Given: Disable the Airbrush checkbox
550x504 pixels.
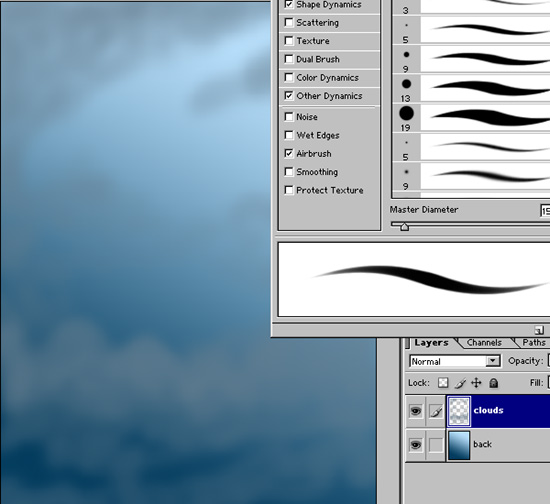Looking at the screenshot, I should [289, 153].
